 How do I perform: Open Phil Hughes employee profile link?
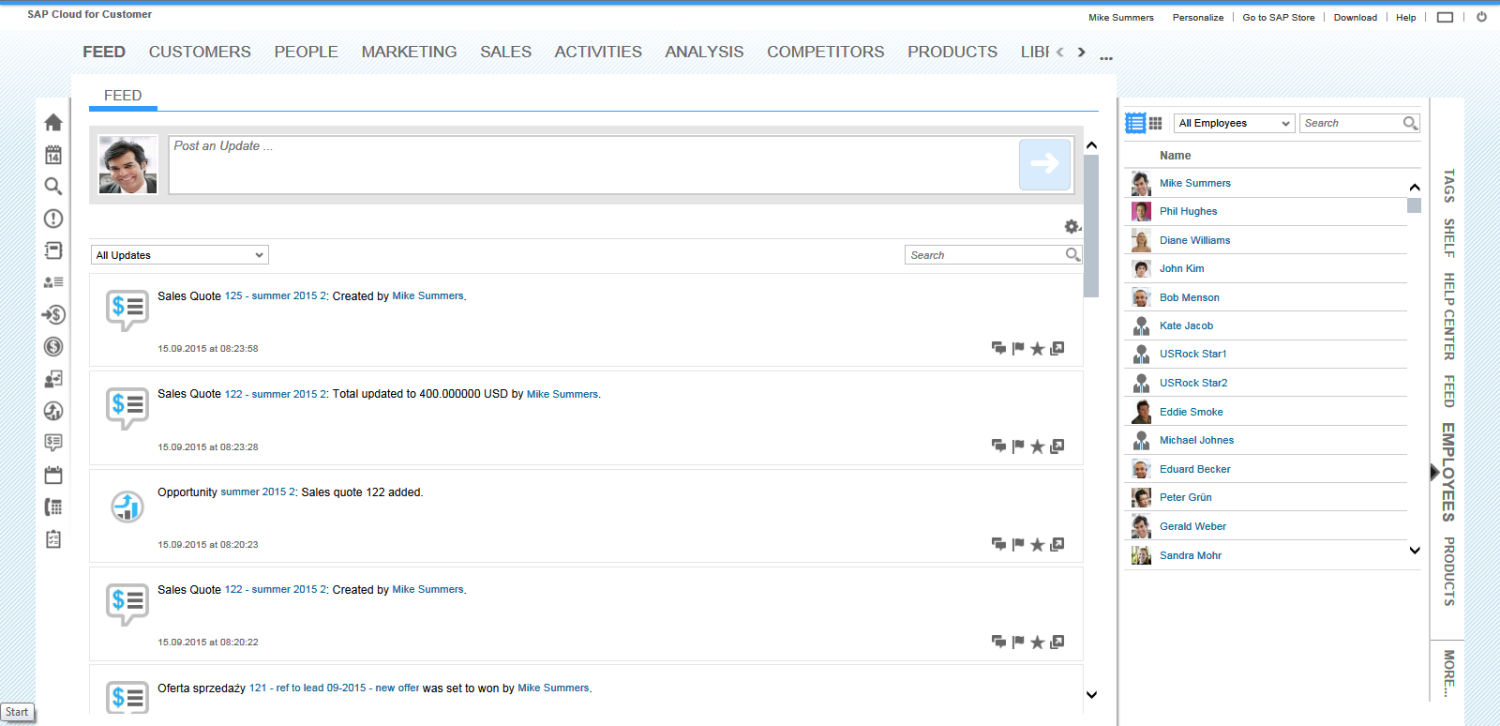pos(1188,212)
